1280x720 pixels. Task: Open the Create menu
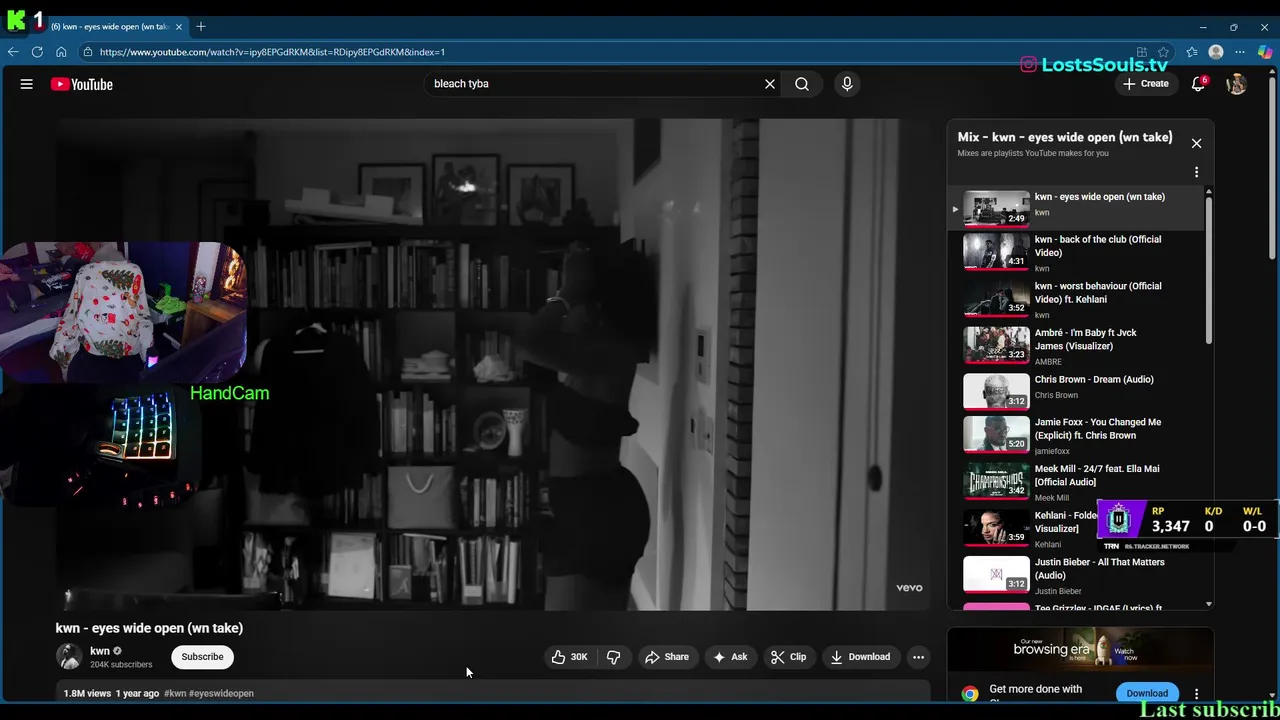[x=1146, y=84]
